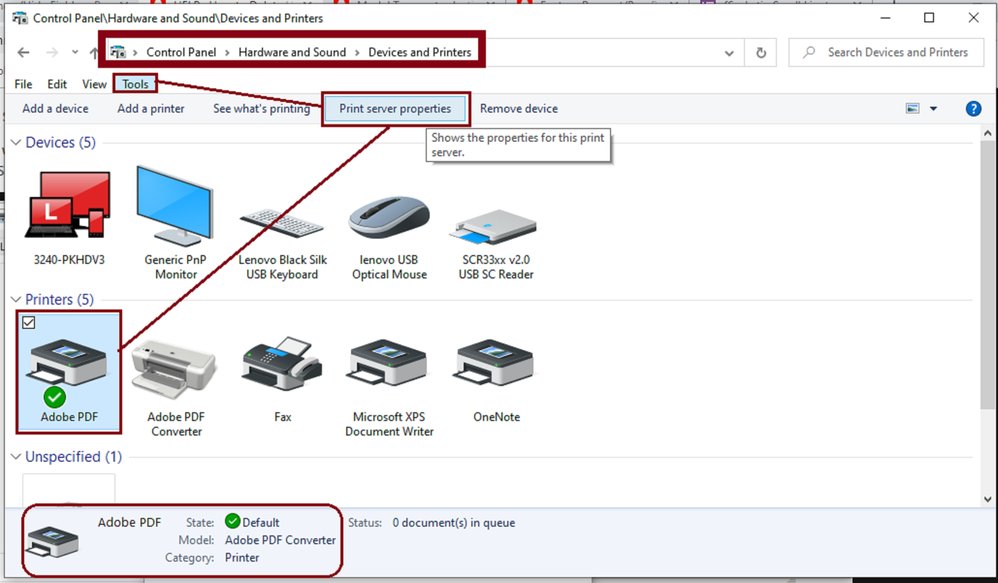Click Devices and Printers breadcrumb

click(419, 52)
